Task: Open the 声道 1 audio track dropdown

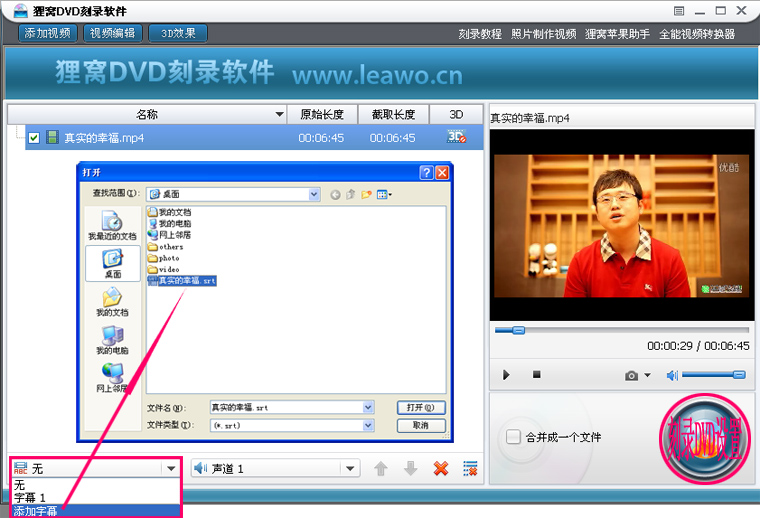Action: tap(275, 469)
